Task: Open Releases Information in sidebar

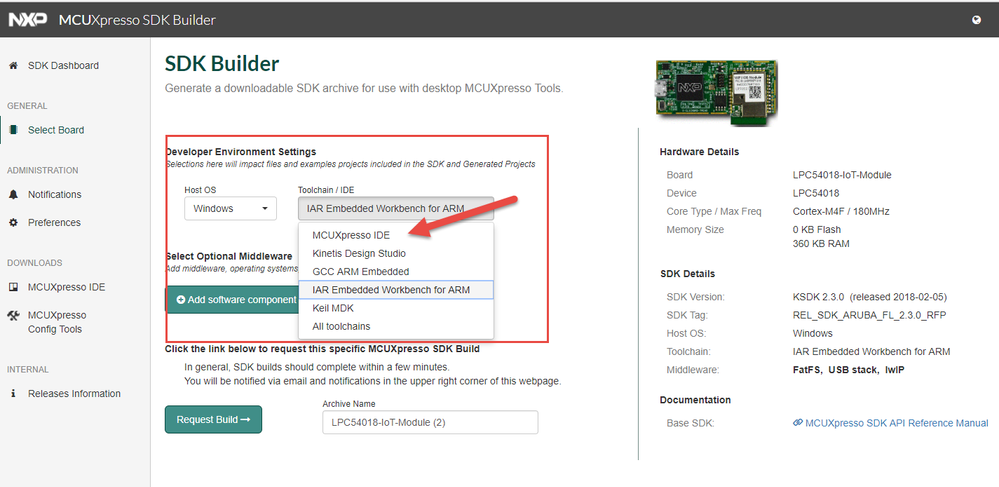Action: click(x=74, y=393)
